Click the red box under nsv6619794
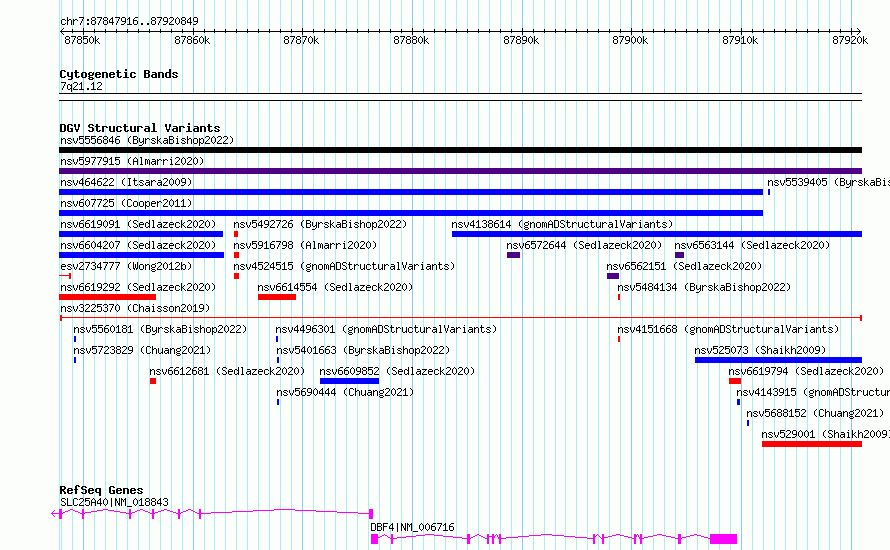 click(735, 381)
